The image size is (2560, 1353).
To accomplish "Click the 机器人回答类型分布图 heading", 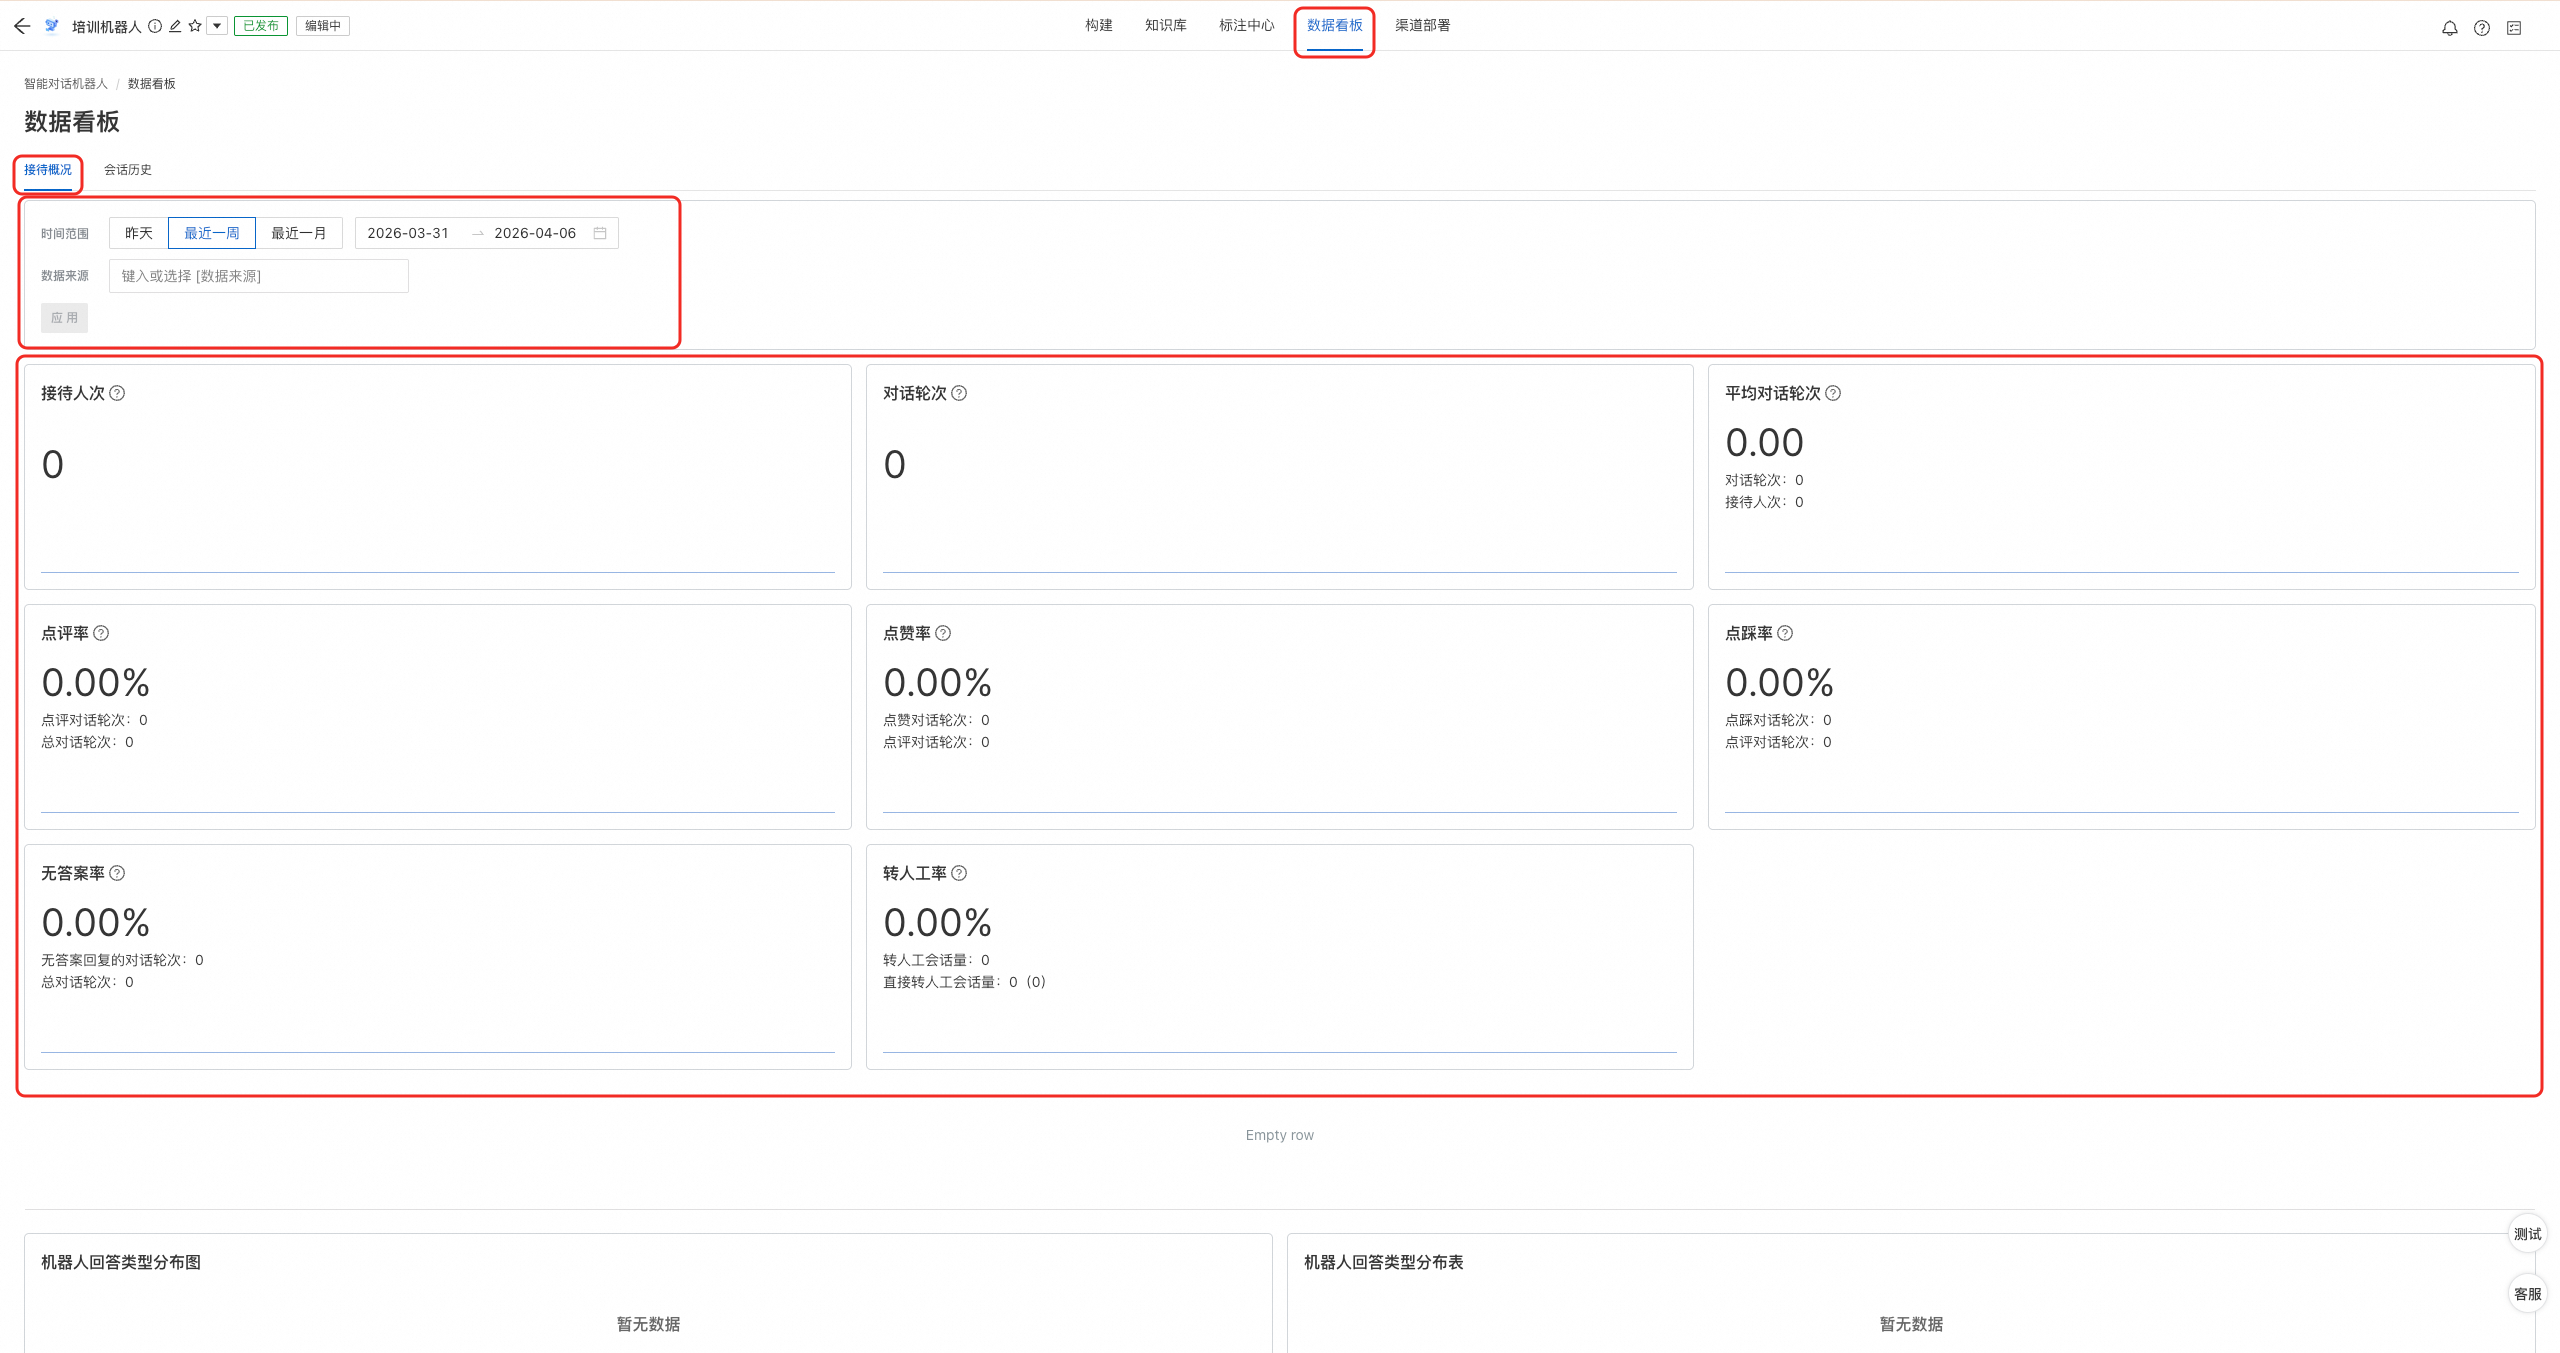I will tap(121, 1263).
